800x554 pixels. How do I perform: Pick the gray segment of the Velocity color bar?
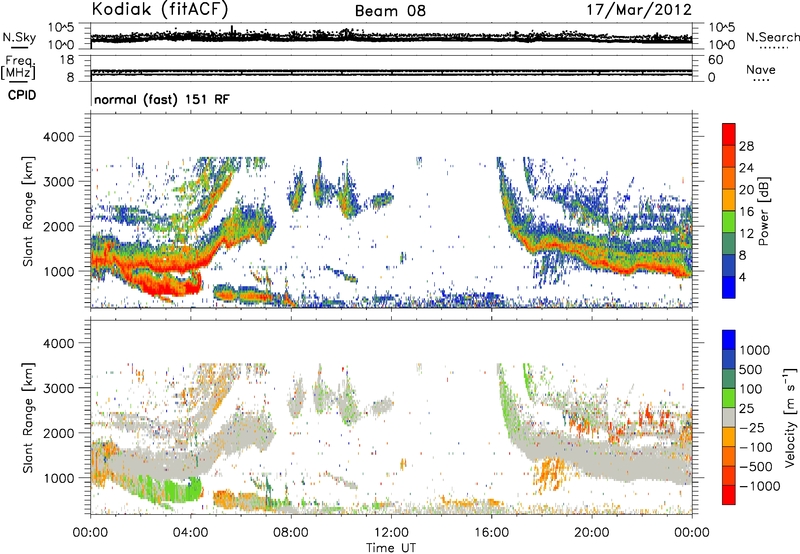[729, 417]
